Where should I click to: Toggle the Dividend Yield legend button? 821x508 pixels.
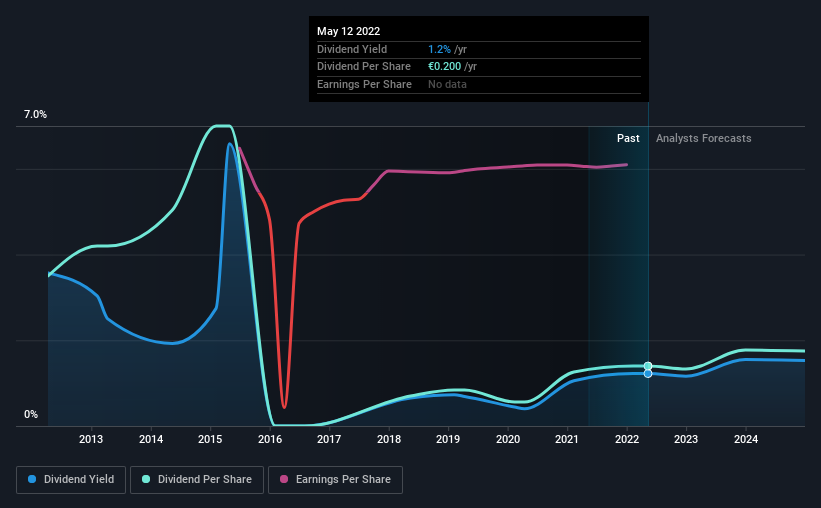click(71, 480)
